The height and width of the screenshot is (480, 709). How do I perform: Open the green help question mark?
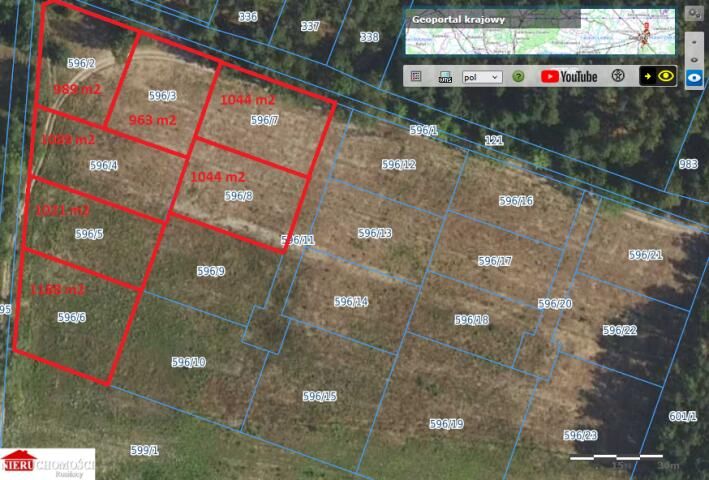click(x=518, y=76)
